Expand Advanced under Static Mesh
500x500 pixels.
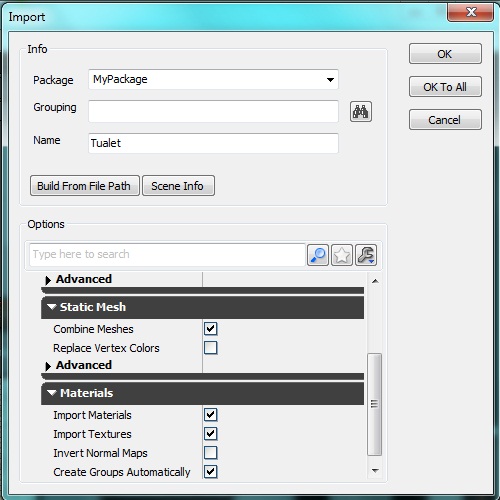click(x=48, y=366)
